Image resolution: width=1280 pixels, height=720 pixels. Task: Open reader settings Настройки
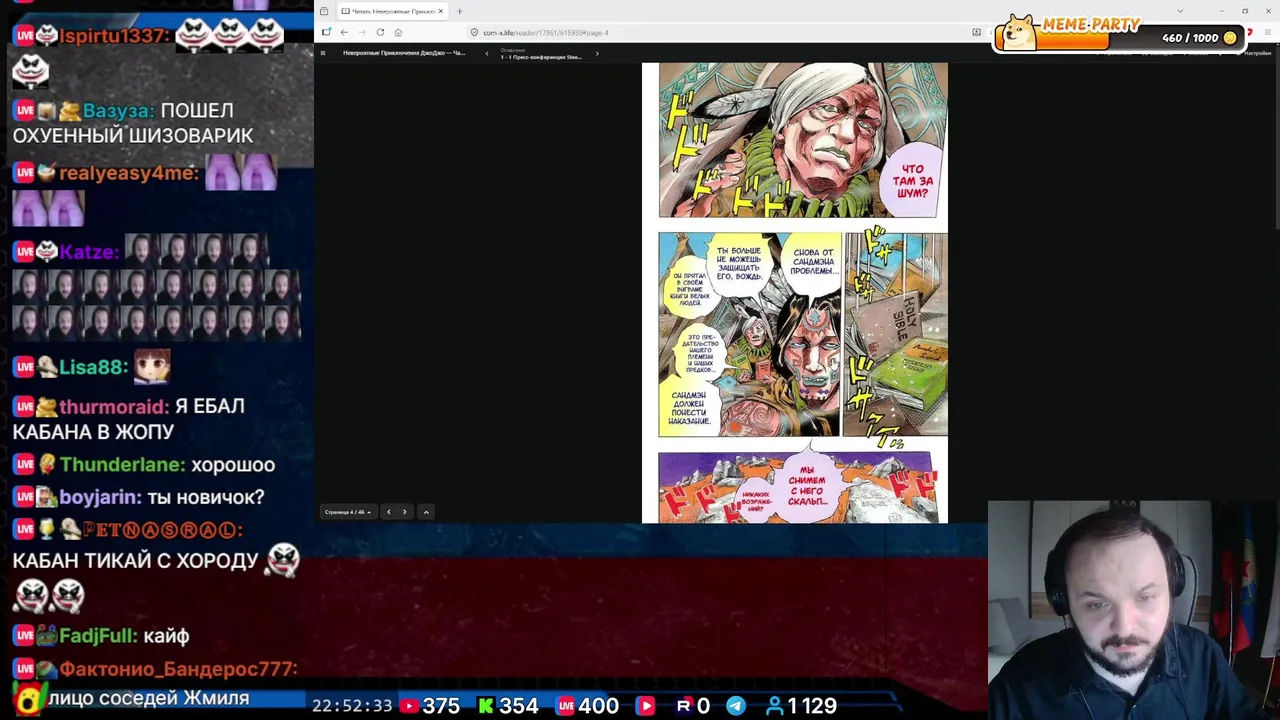pos(1256,53)
